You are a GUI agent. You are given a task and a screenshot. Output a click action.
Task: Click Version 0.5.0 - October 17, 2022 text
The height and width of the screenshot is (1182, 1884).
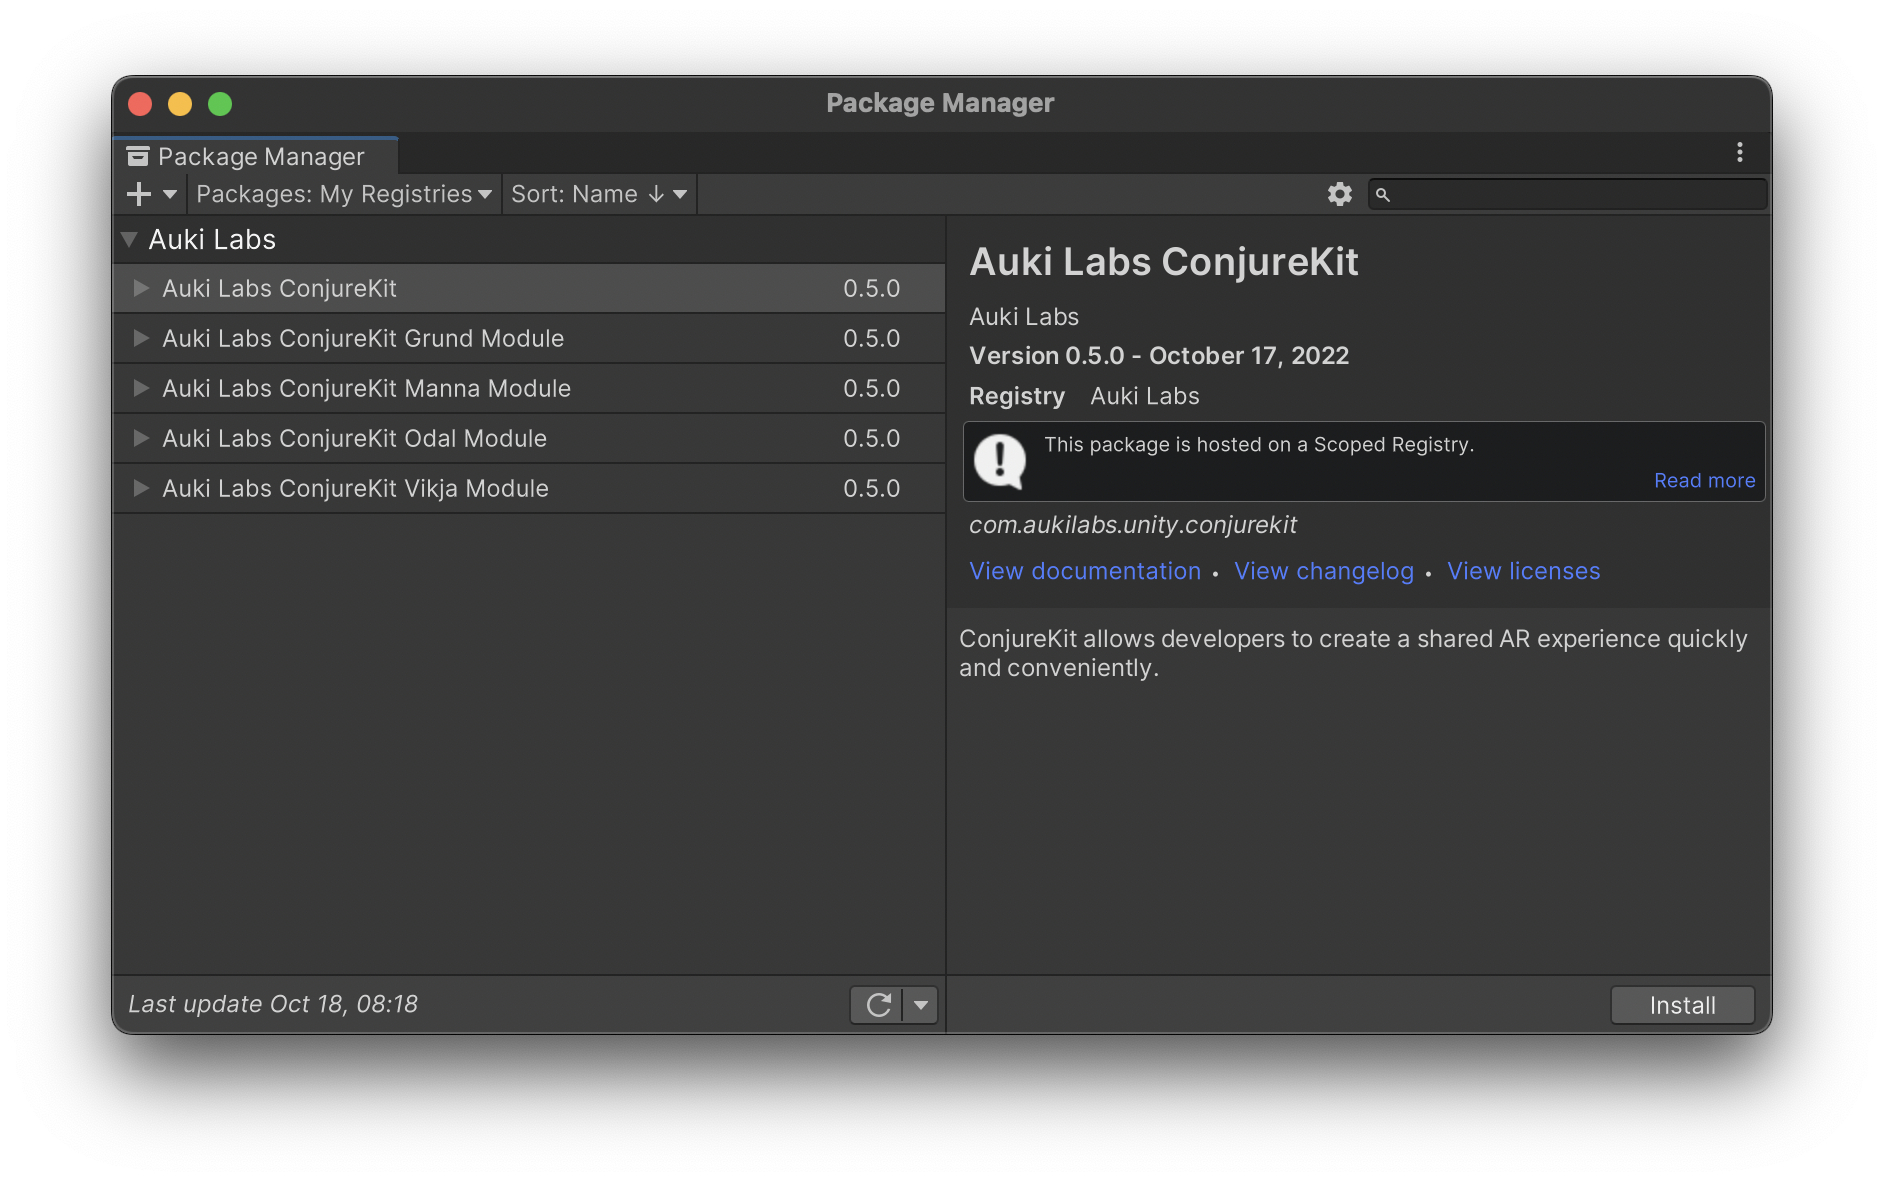point(1159,356)
